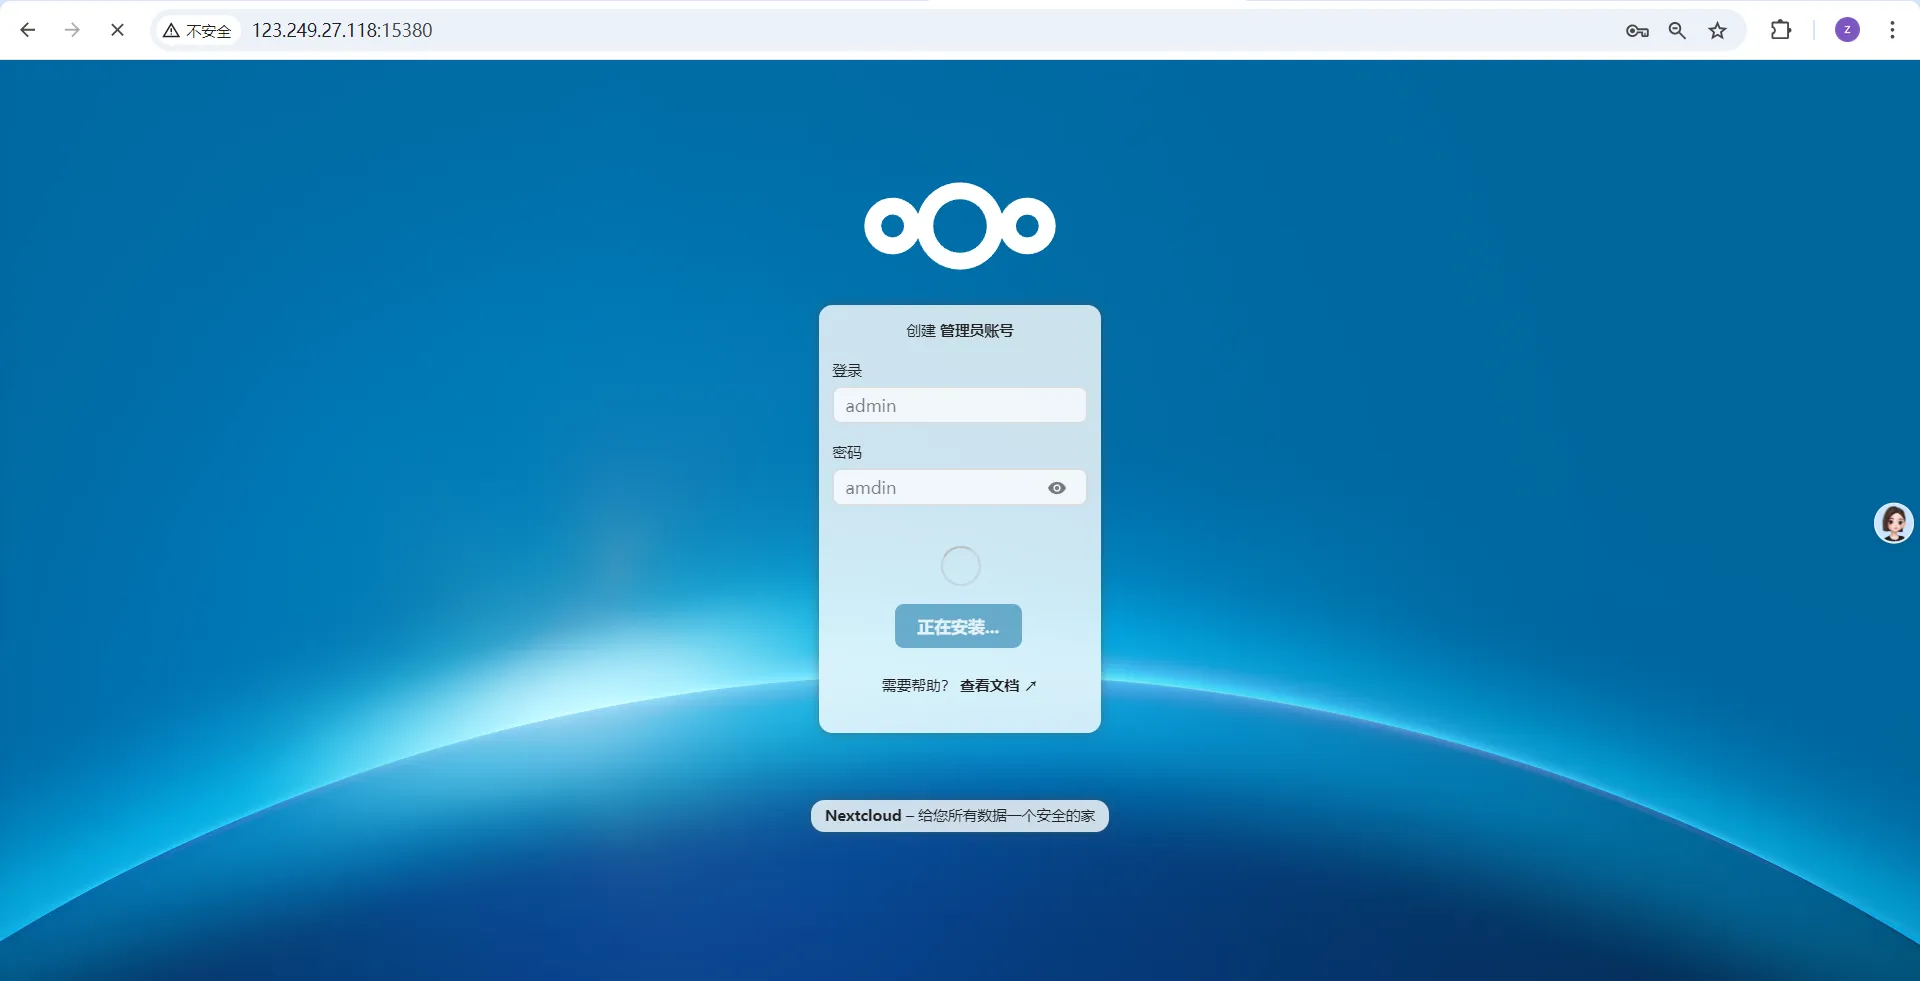The width and height of the screenshot is (1920, 981).
Task: Open the 查看文档 documentation link
Action: (998, 686)
